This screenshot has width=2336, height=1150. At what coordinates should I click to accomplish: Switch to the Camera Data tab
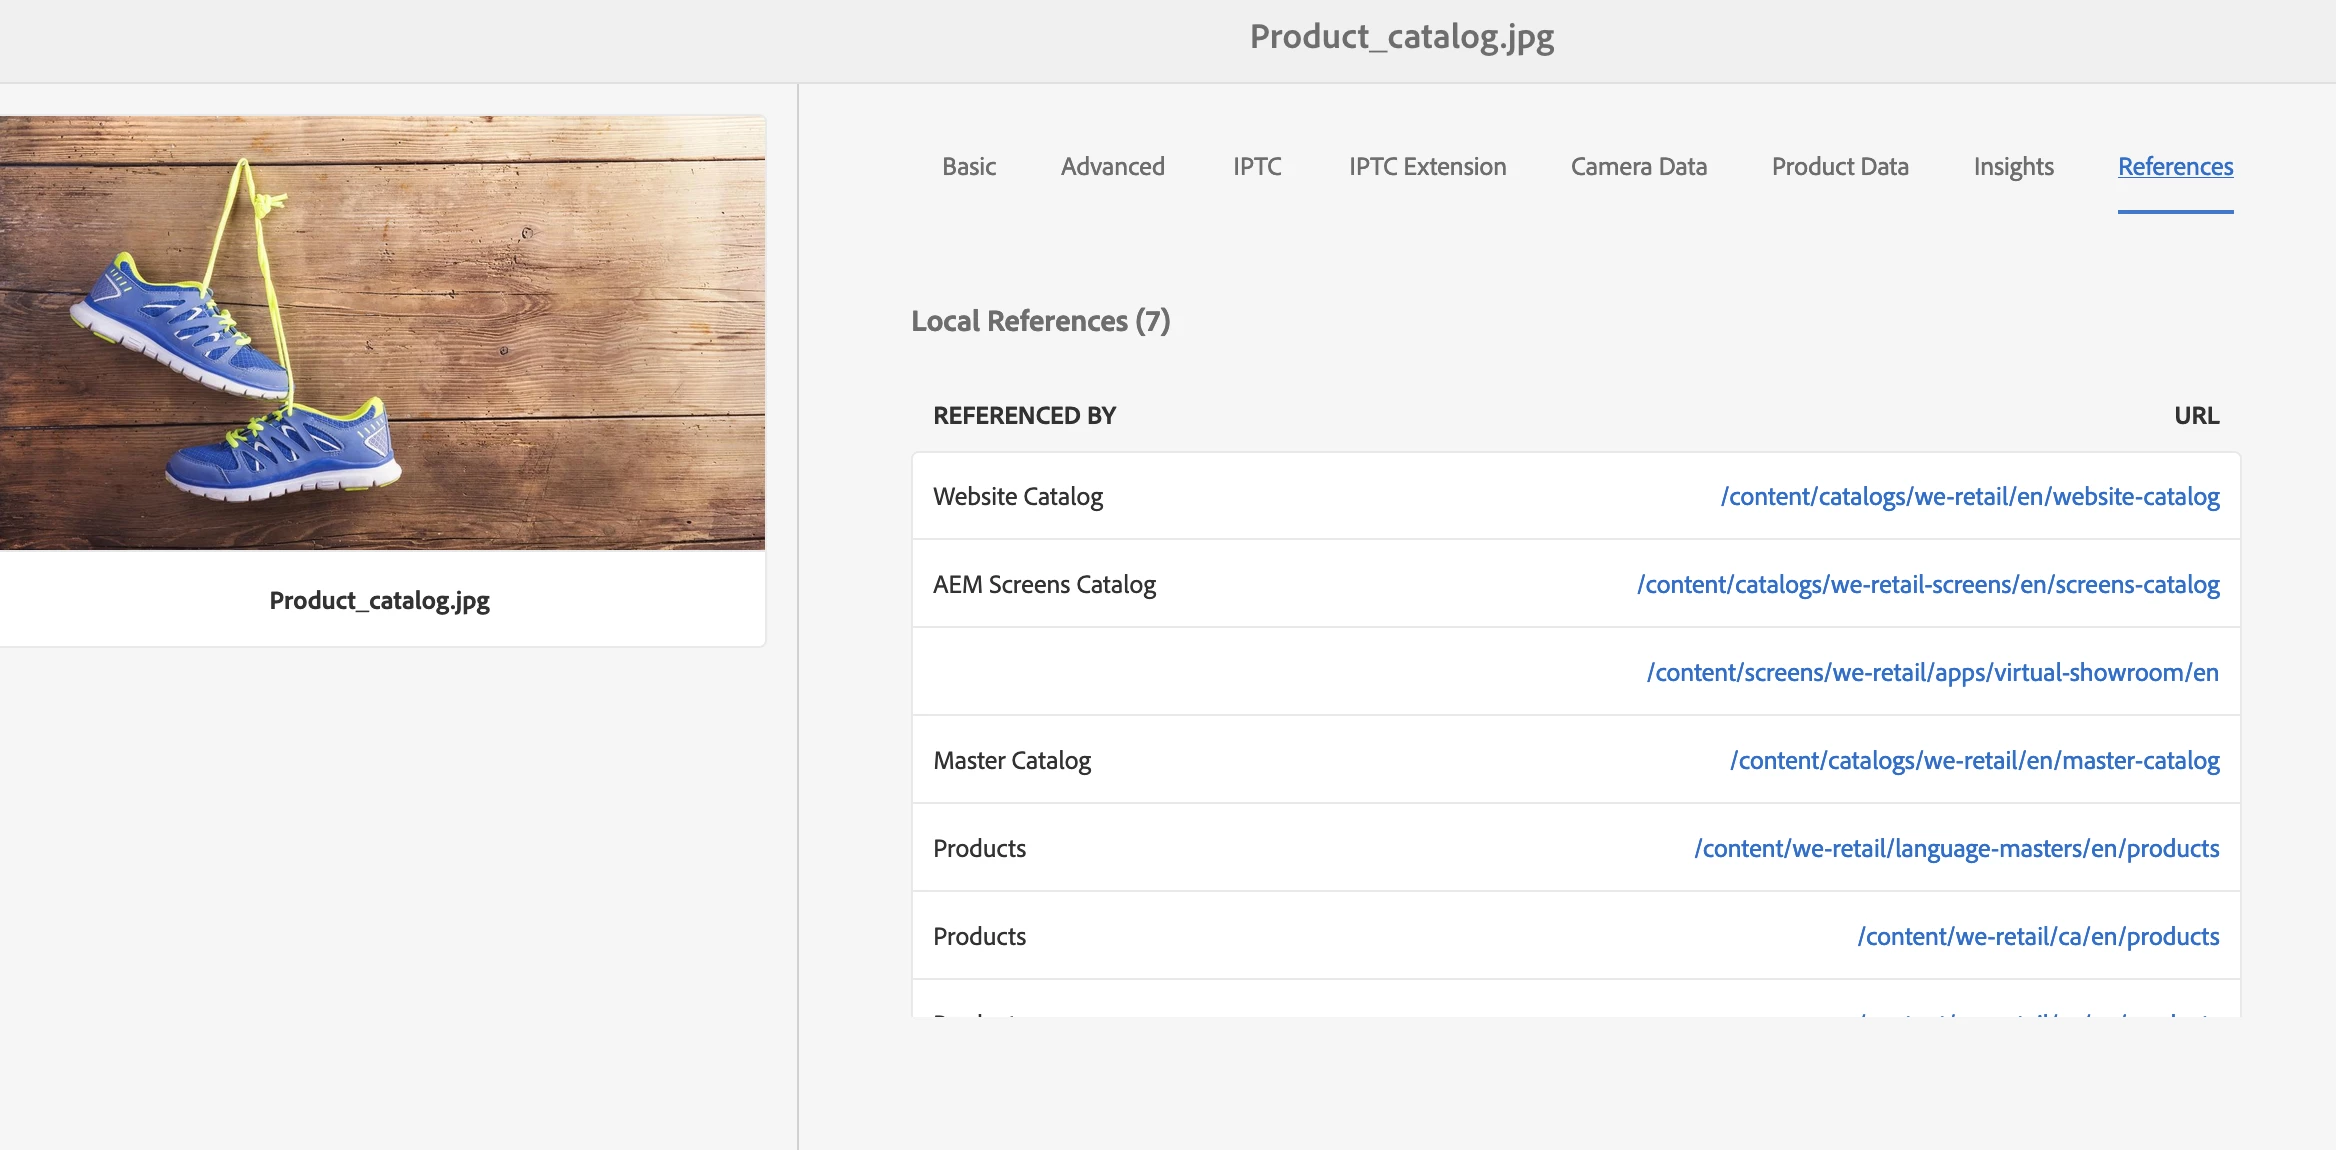pyautogui.click(x=1638, y=167)
